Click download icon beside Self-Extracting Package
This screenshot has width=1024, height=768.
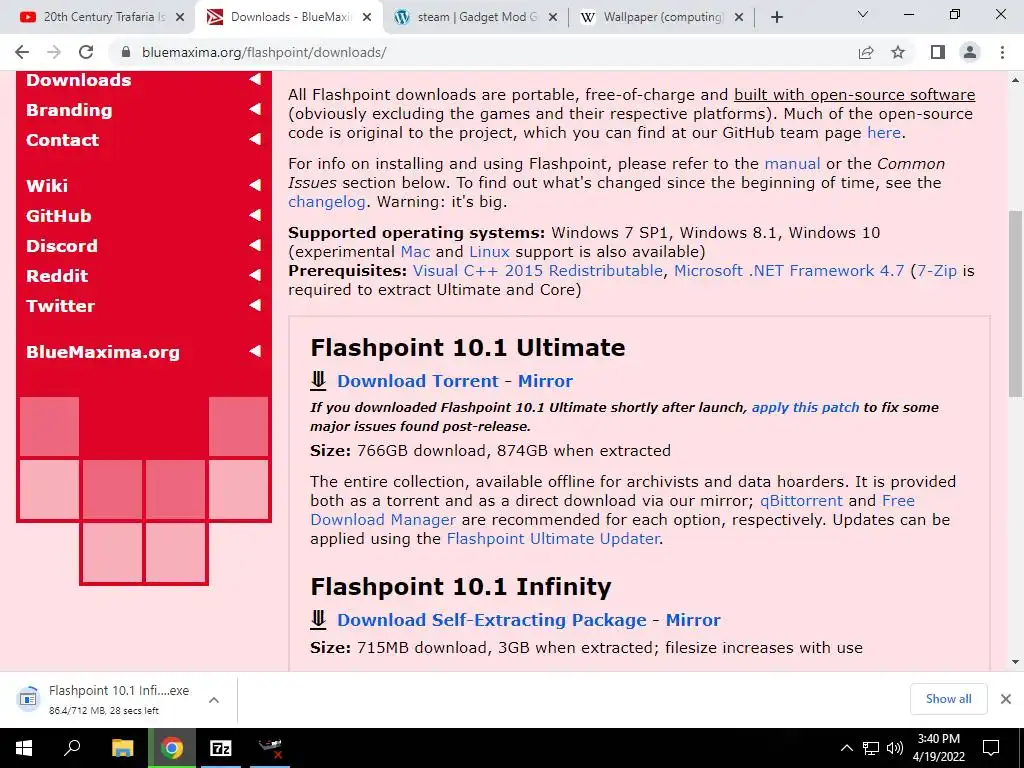point(318,619)
